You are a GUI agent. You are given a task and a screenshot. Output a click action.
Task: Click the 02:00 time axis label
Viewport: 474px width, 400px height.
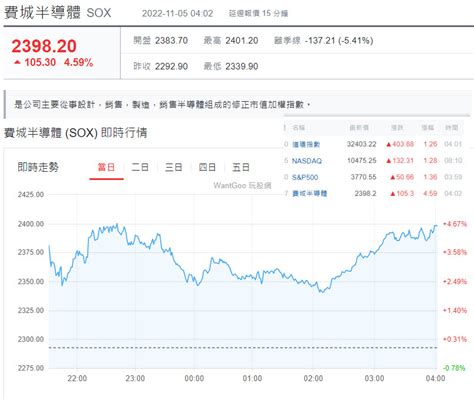point(313,379)
